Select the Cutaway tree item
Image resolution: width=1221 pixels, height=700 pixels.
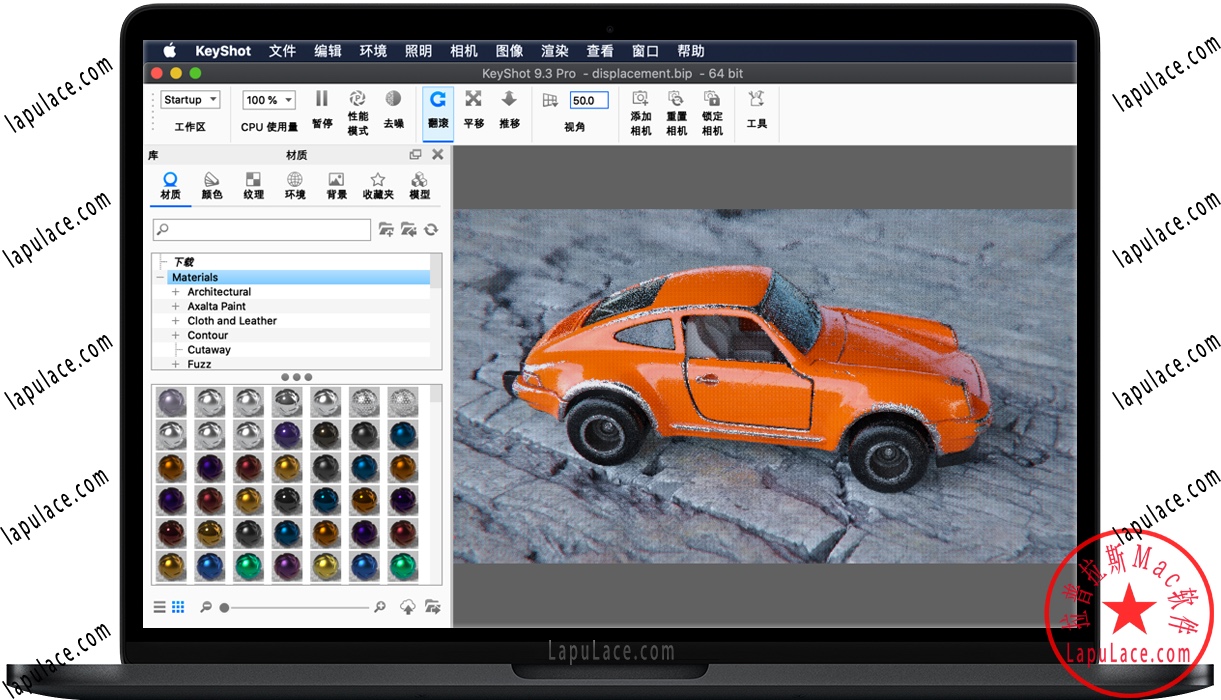209,350
